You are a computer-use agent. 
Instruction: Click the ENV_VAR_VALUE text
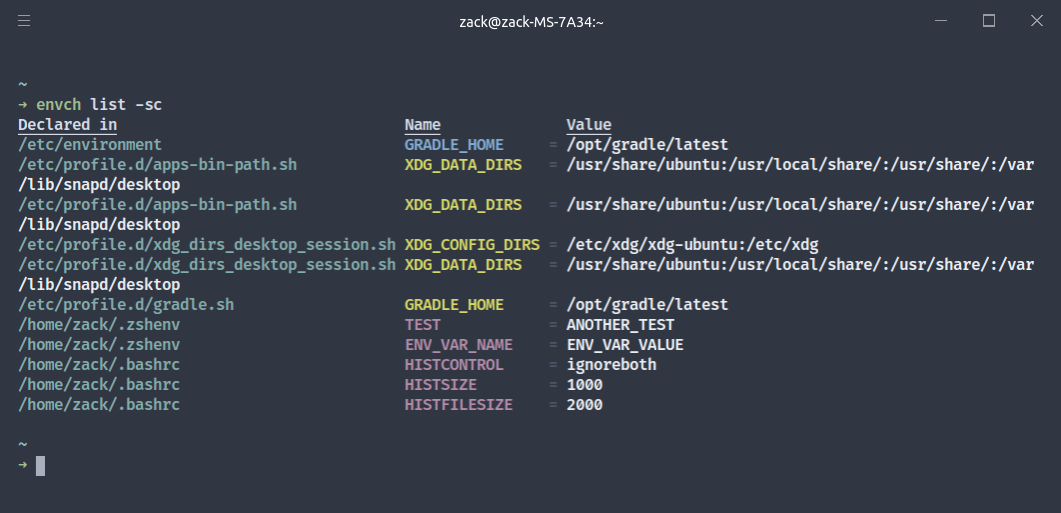point(625,344)
